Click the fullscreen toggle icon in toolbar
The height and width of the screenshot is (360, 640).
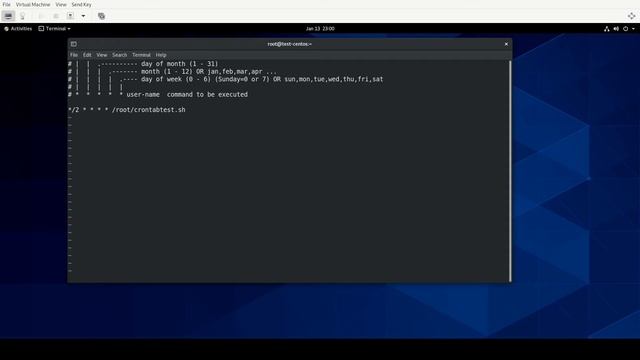[x=631, y=16]
